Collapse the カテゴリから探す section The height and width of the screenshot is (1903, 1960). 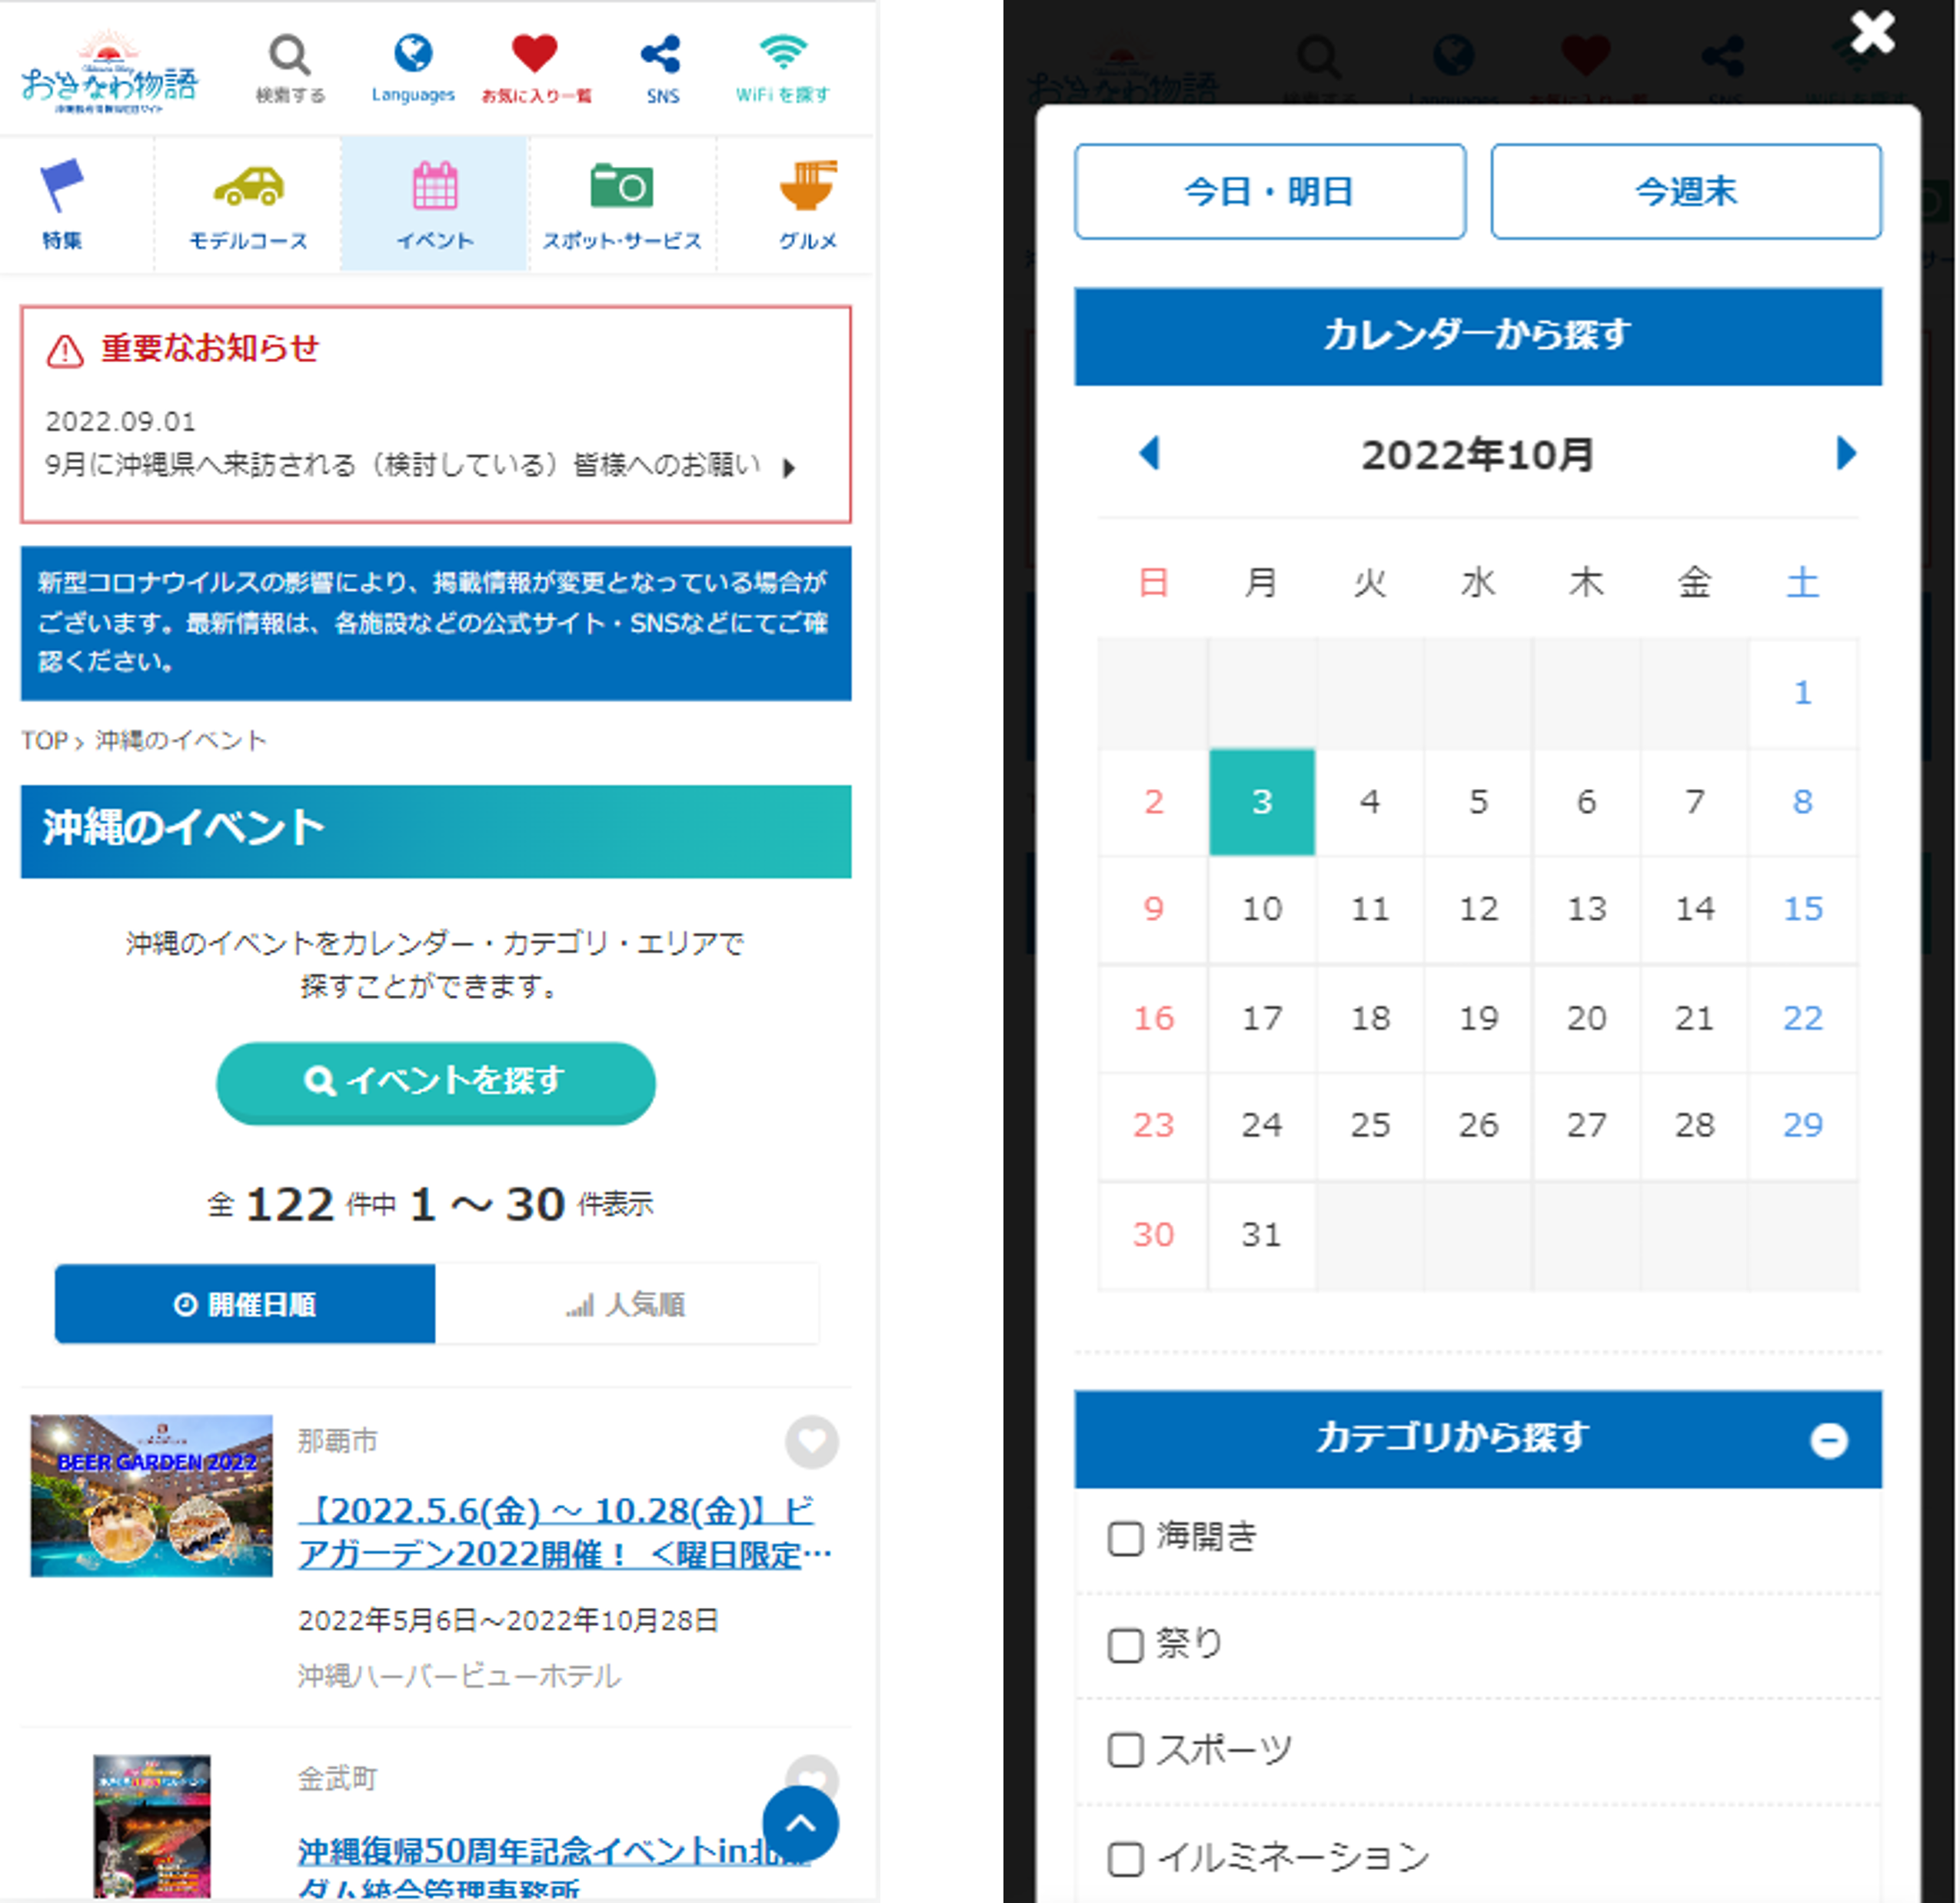(x=1829, y=1440)
